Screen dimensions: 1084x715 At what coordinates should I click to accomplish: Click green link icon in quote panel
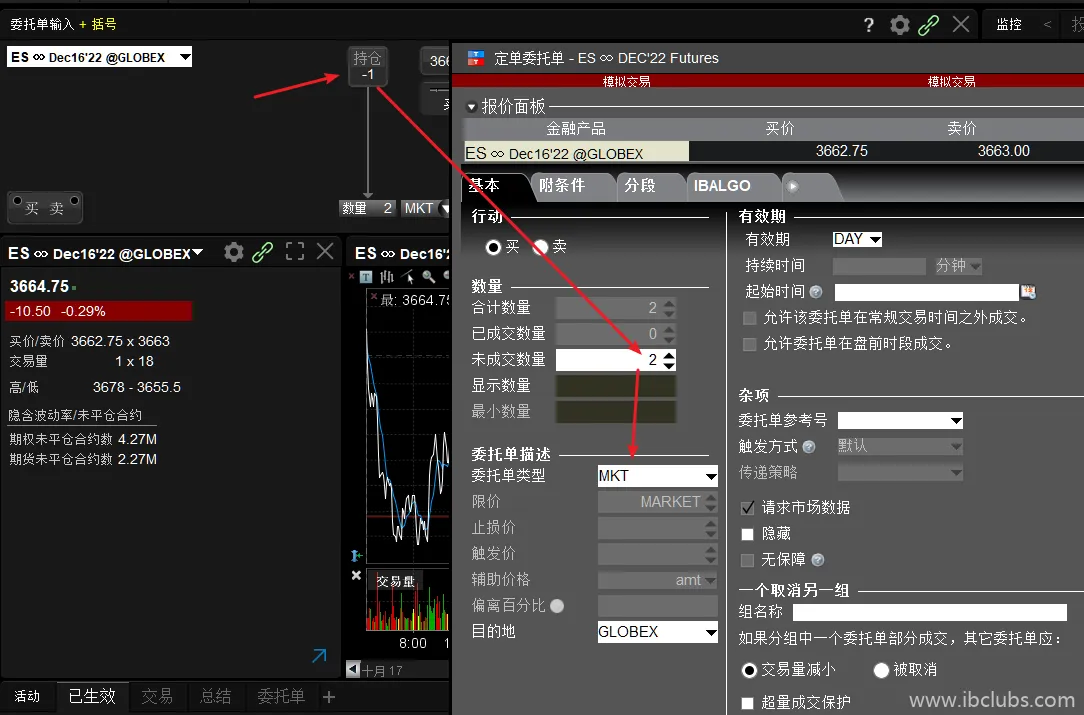click(263, 252)
